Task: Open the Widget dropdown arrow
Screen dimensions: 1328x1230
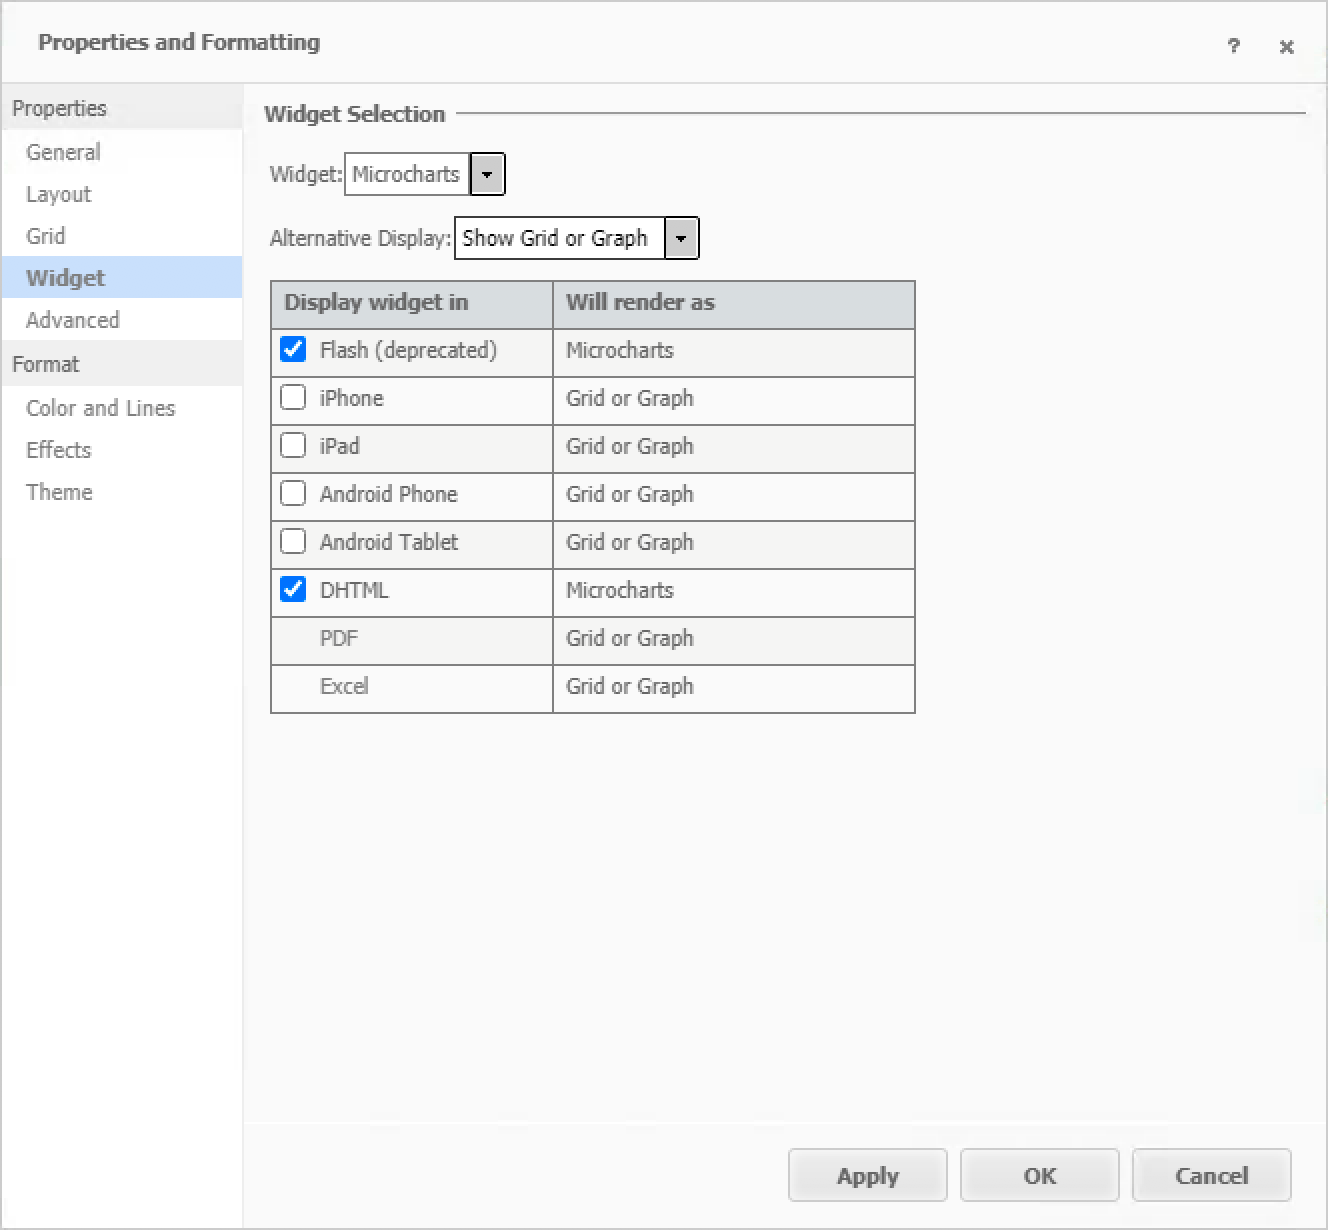Action: [x=487, y=174]
